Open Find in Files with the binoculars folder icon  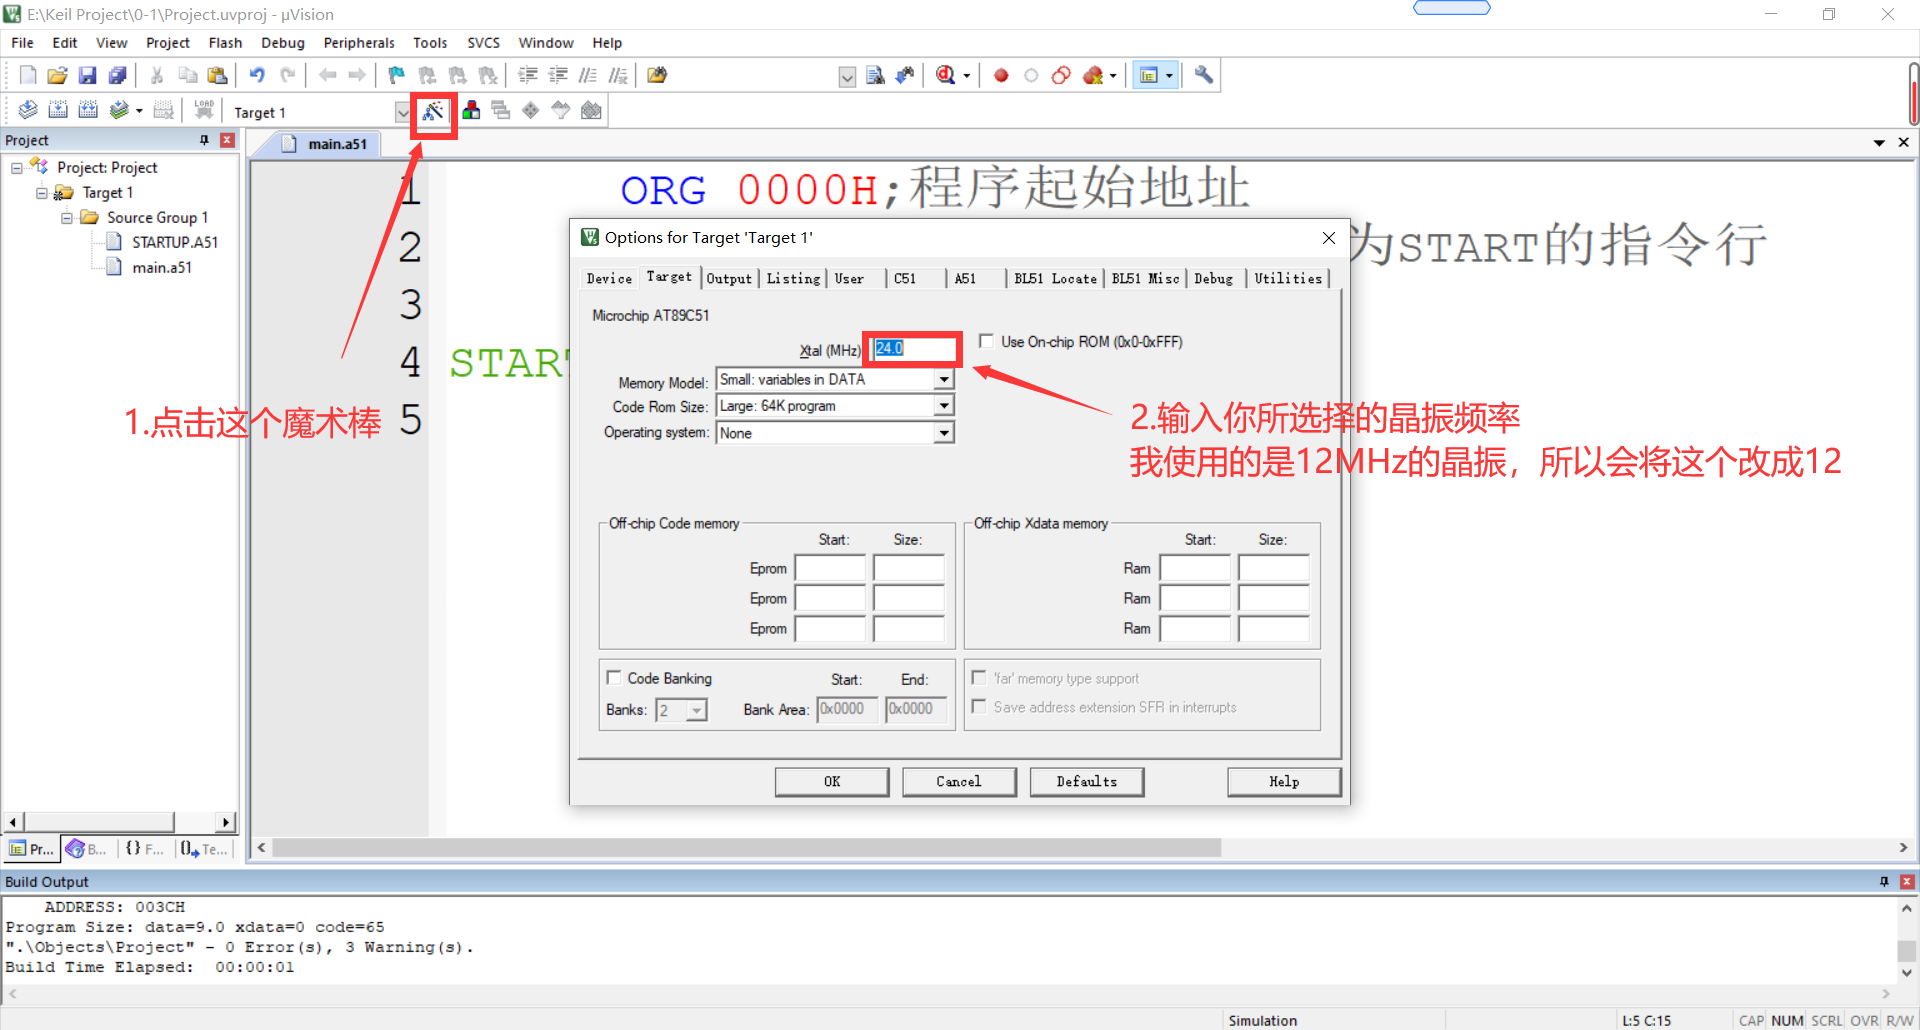[x=657, y=75]
